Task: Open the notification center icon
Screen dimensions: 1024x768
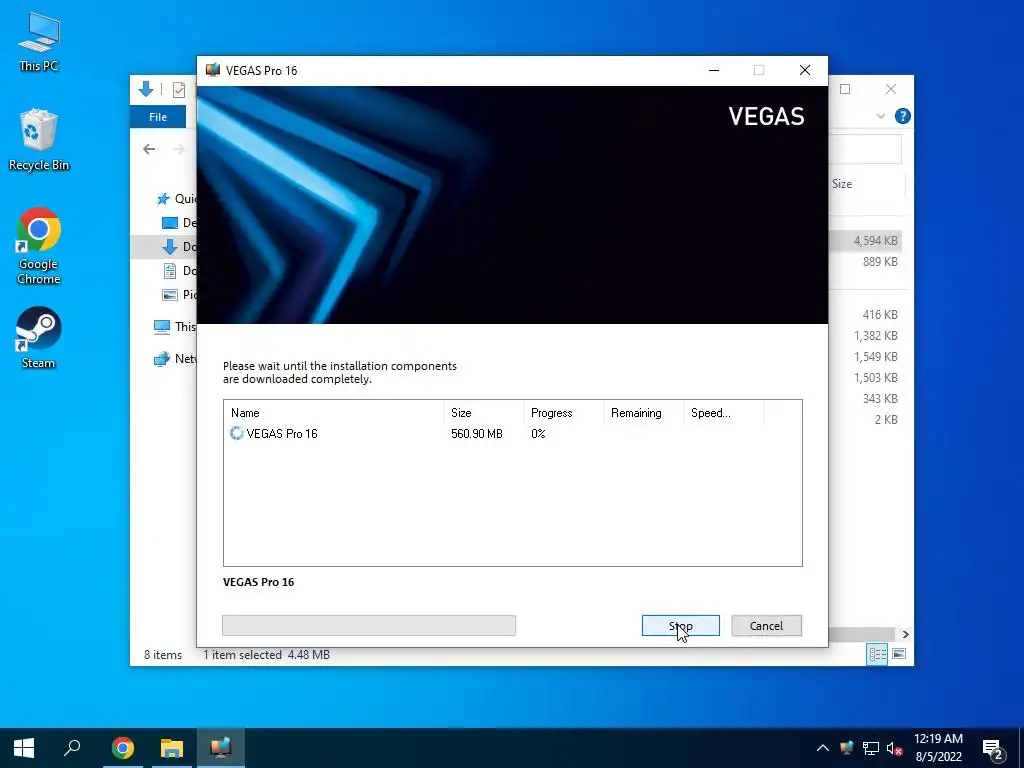Action: (x=993, y=749)
